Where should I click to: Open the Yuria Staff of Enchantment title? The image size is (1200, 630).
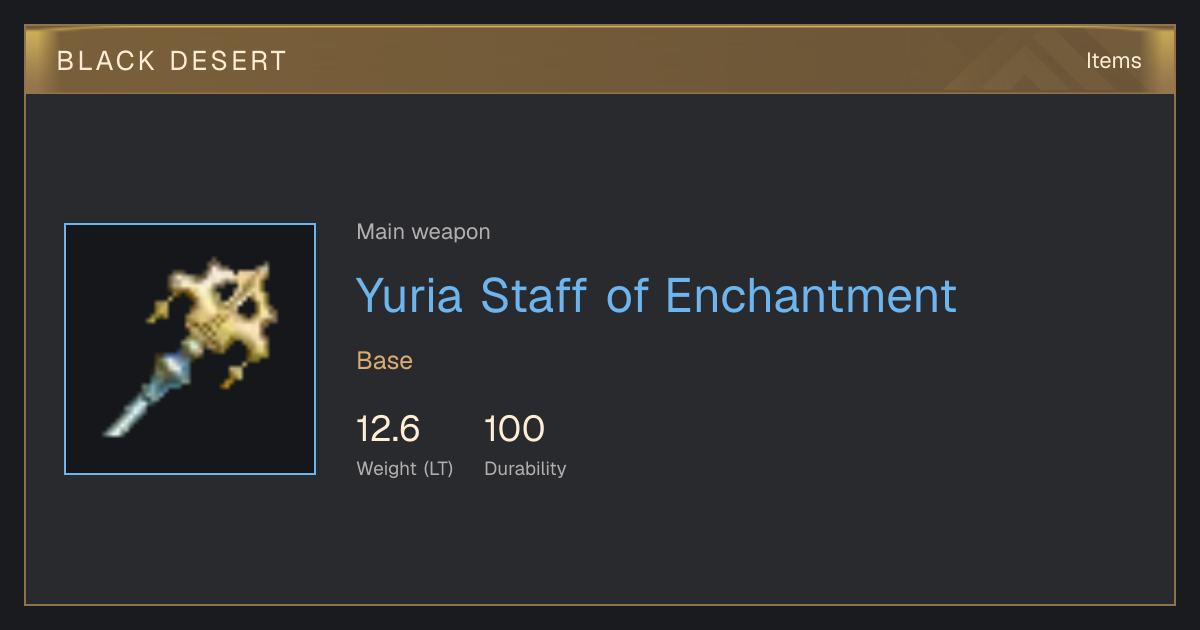pos(656,296)
